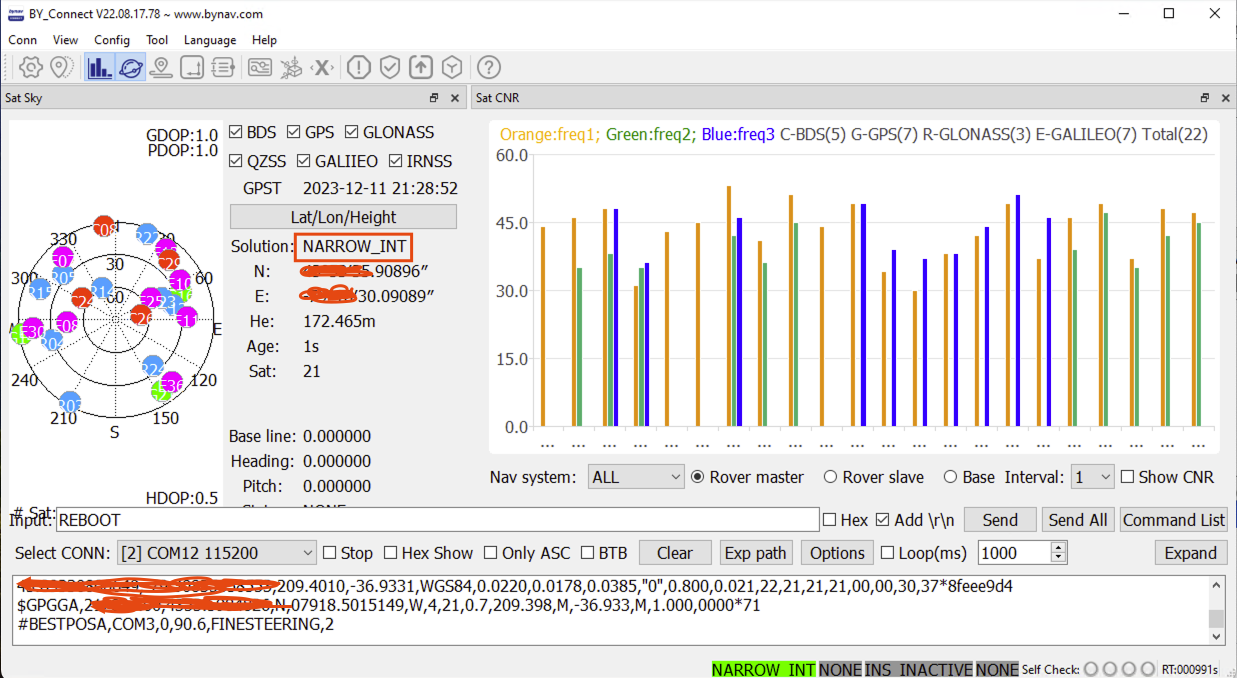1237x678 pixels.
Task: Select the Base radio button
Action: click(949, 477)
